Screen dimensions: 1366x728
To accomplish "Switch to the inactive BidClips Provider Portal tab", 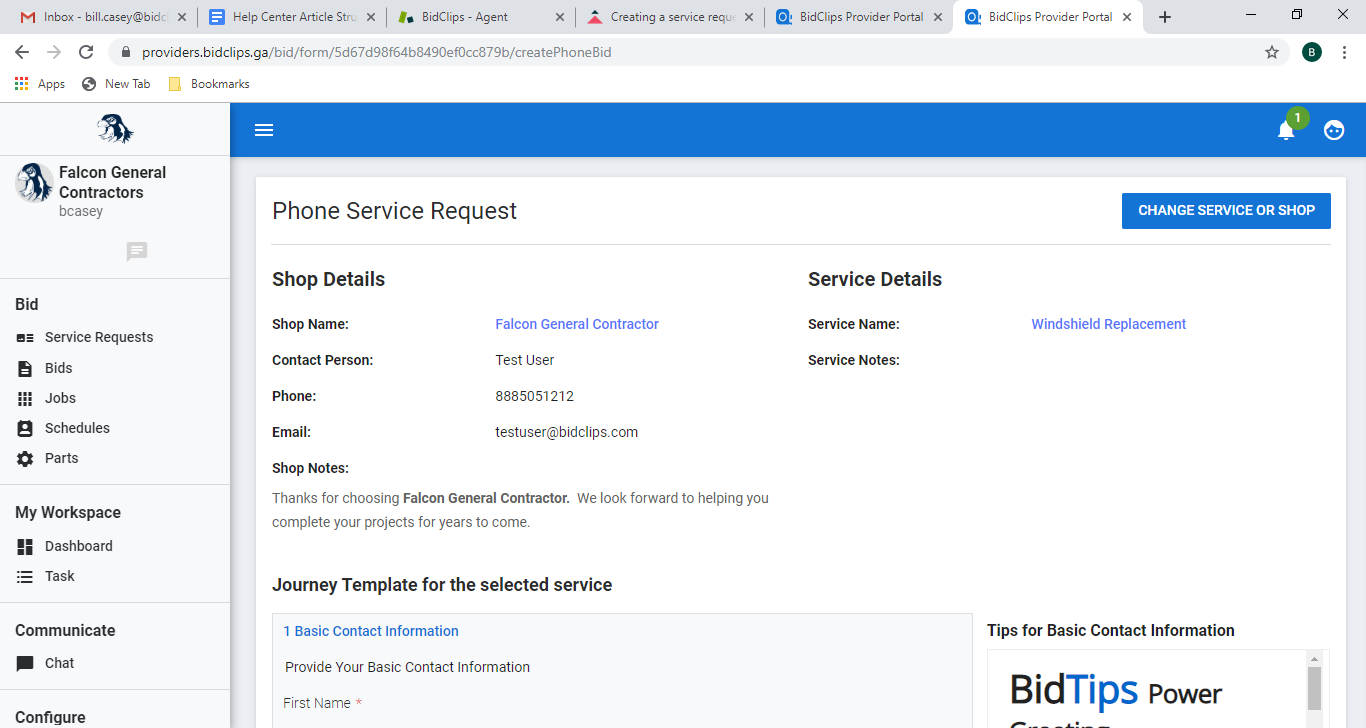I will point(860,17).
